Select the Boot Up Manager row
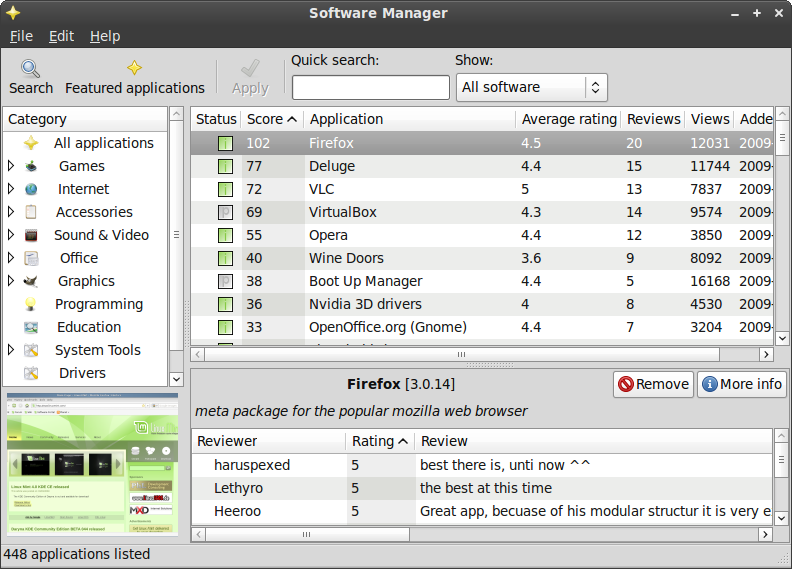This screenshot has height=569, width=792. (481, 281)
